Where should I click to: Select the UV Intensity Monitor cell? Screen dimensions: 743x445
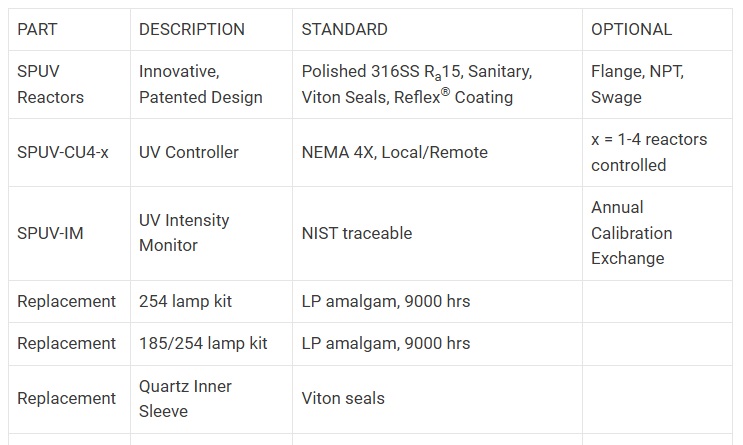(x=184, y=233)
